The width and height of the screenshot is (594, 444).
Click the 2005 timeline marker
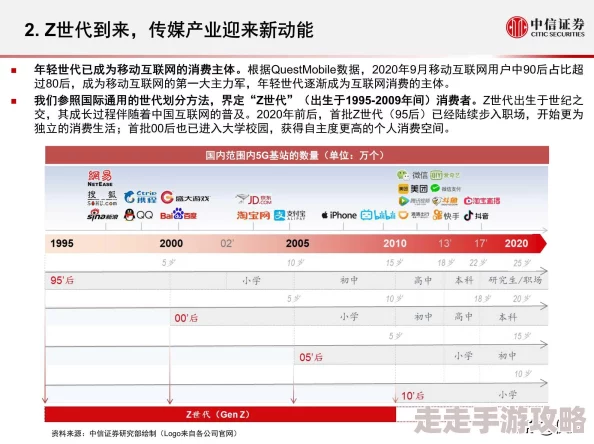click(297, 243)
